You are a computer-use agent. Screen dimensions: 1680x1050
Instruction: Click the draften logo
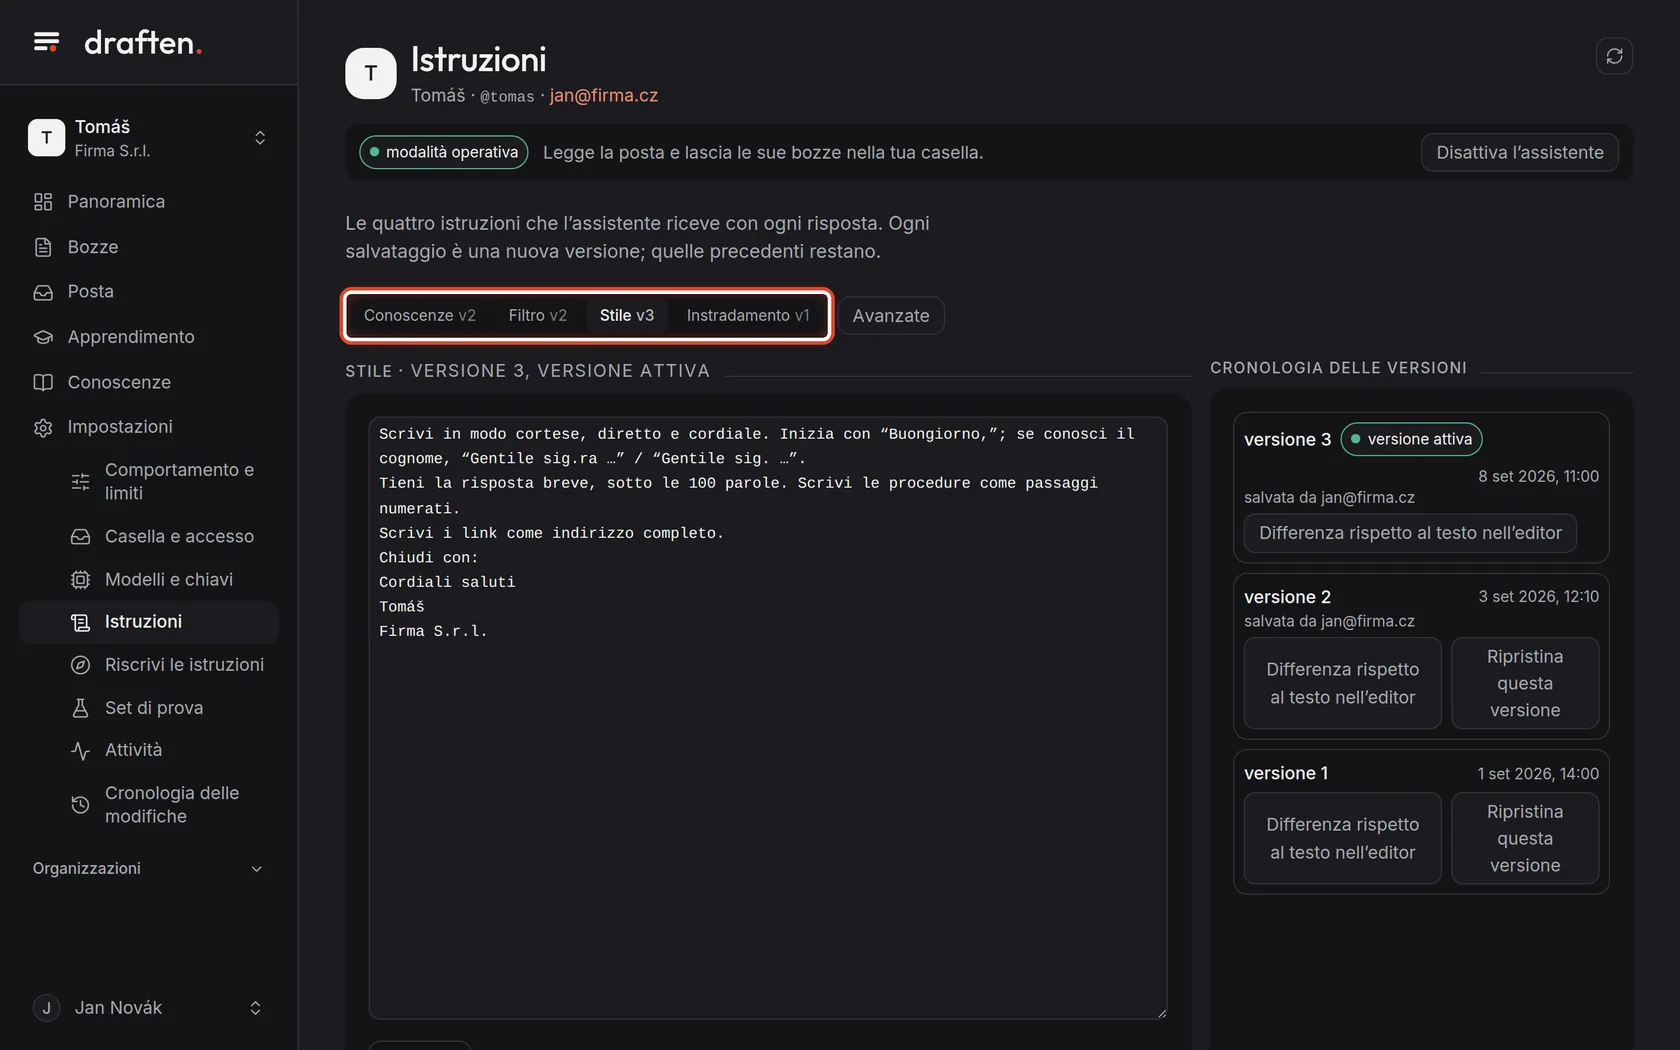(x=143, y=42)
